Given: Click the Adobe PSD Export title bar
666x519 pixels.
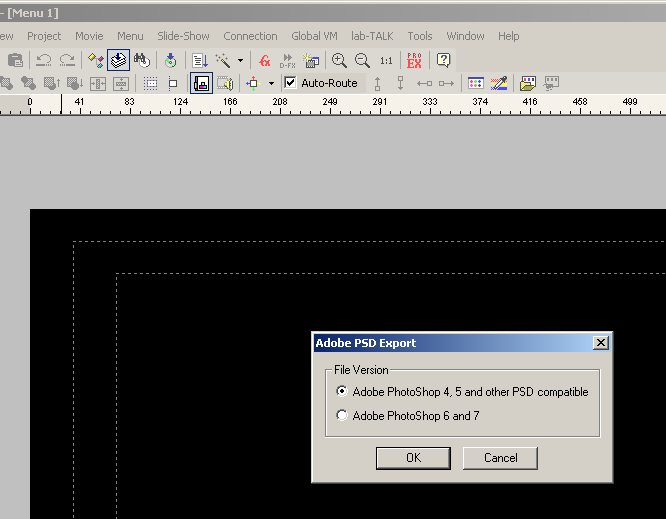Looking at the screenshot, I should (x=462, y=343).
